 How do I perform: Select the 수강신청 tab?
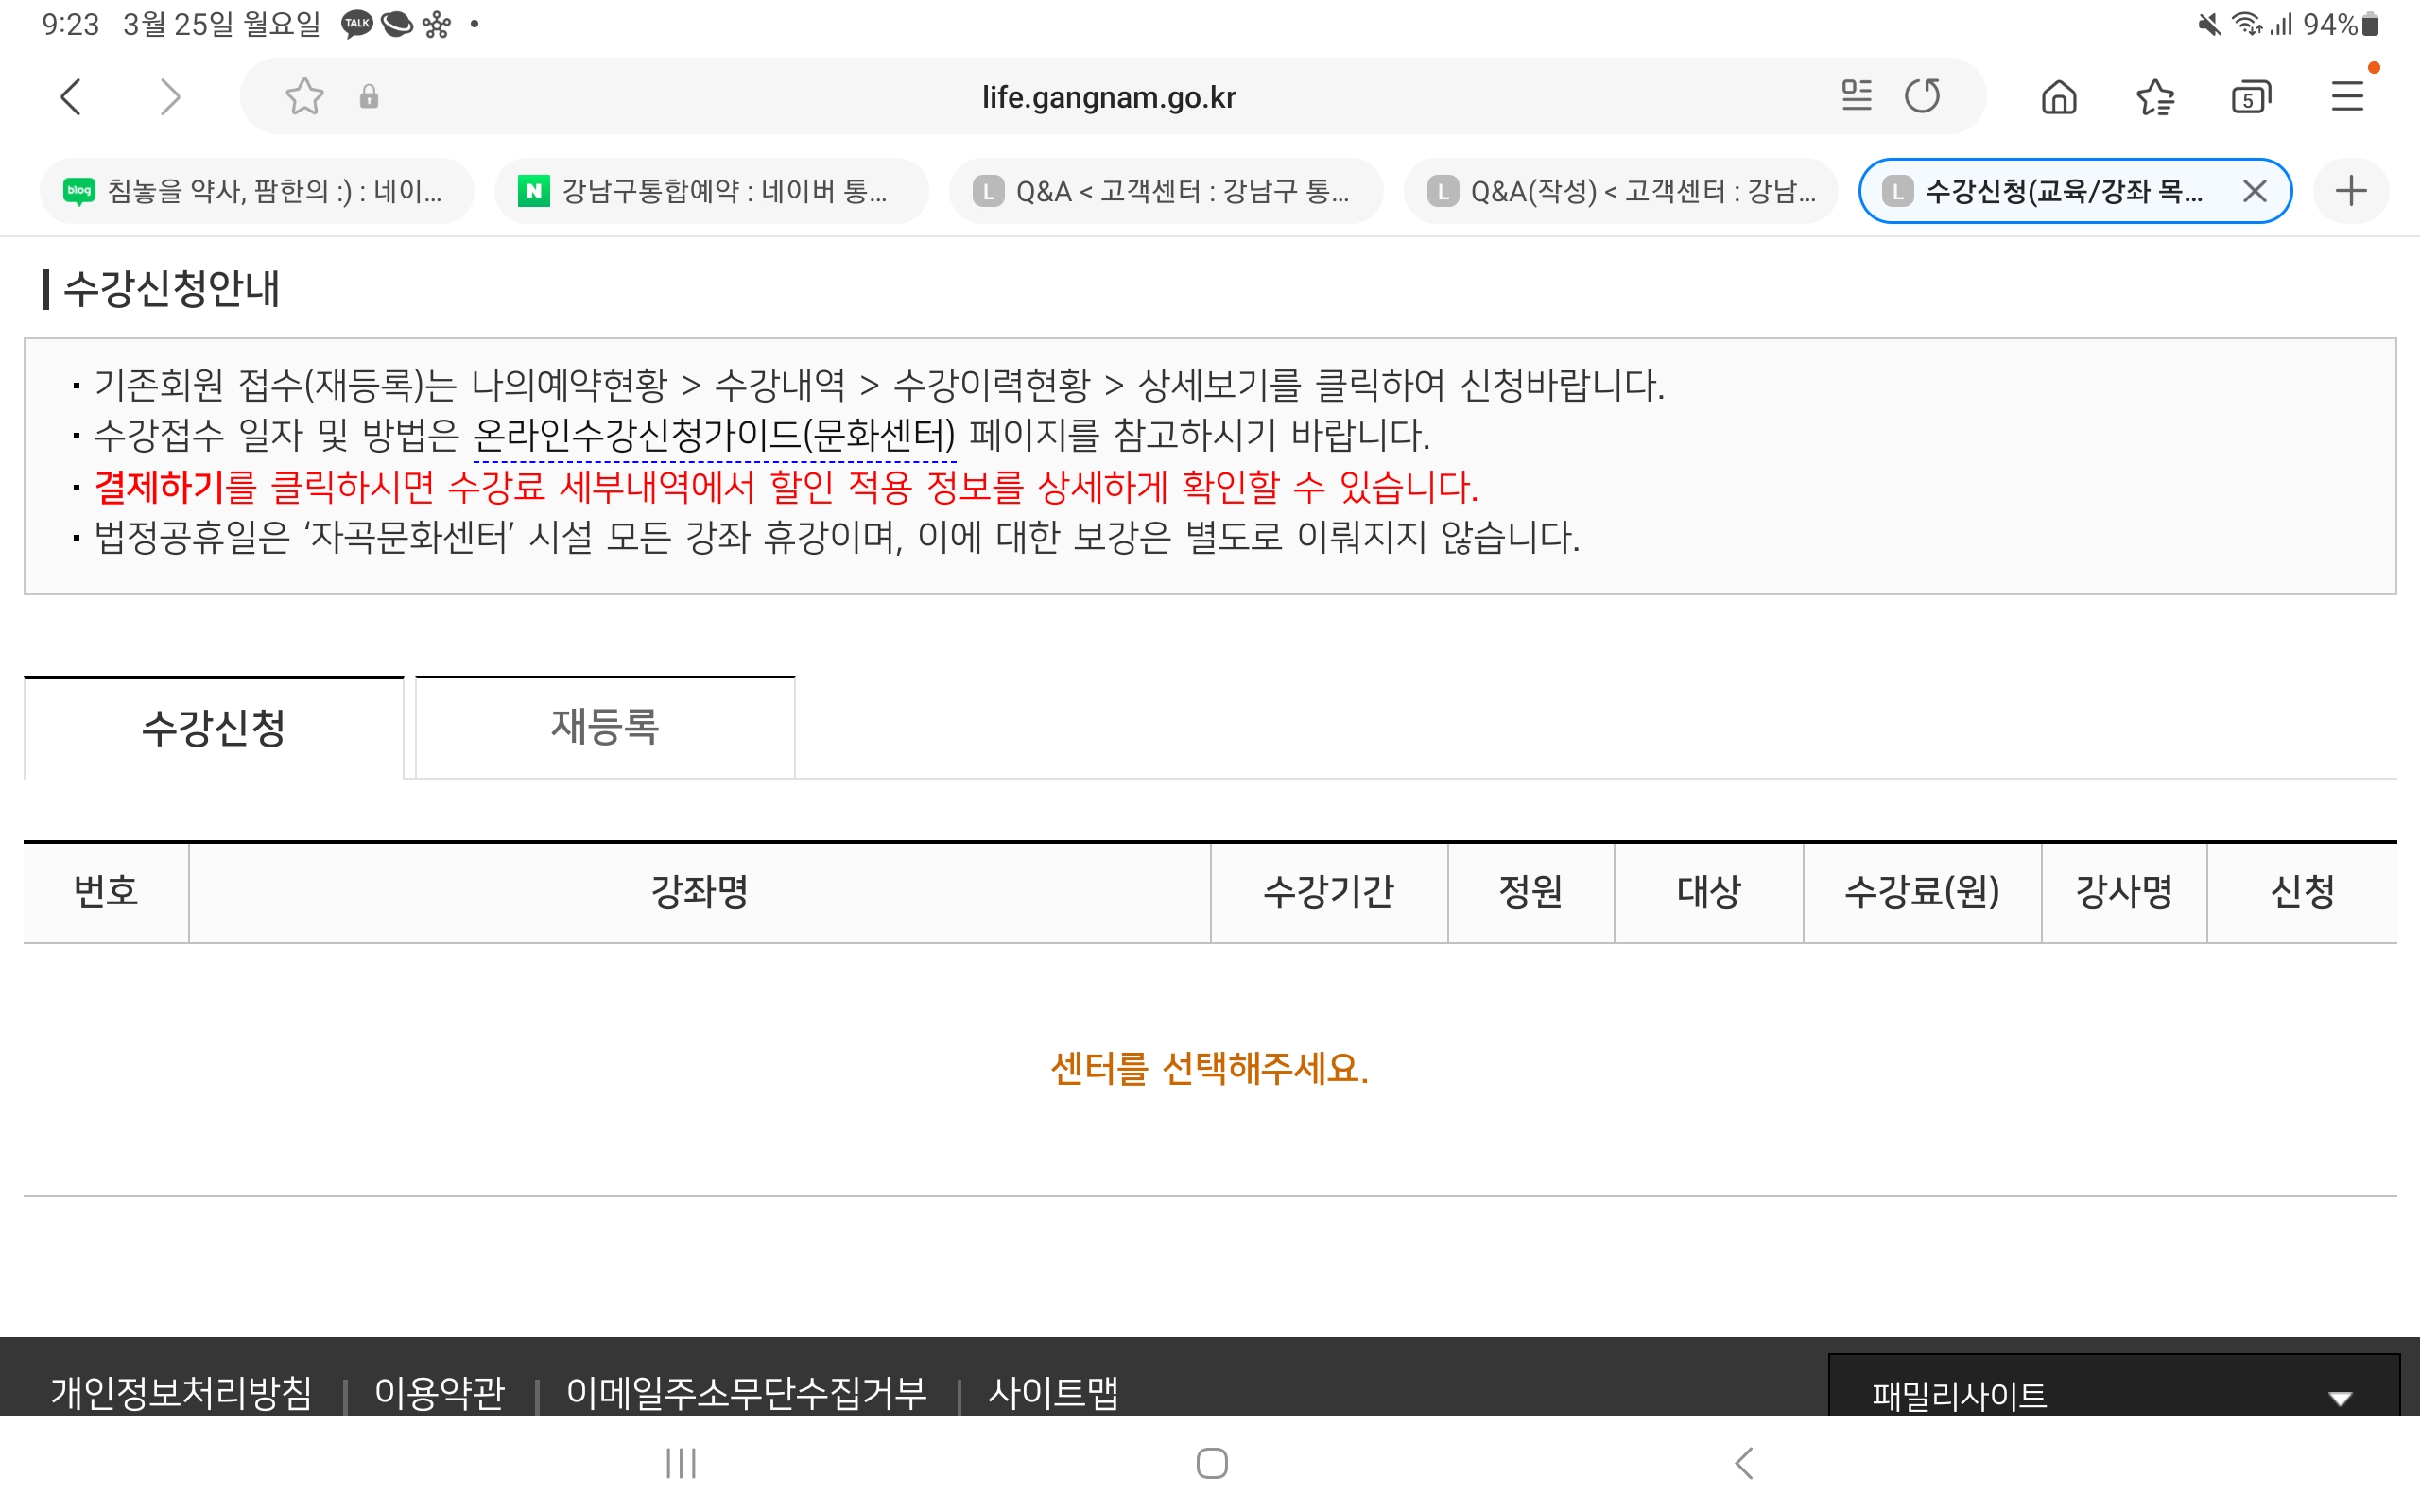pyautogui.click(x=213, y=727)
